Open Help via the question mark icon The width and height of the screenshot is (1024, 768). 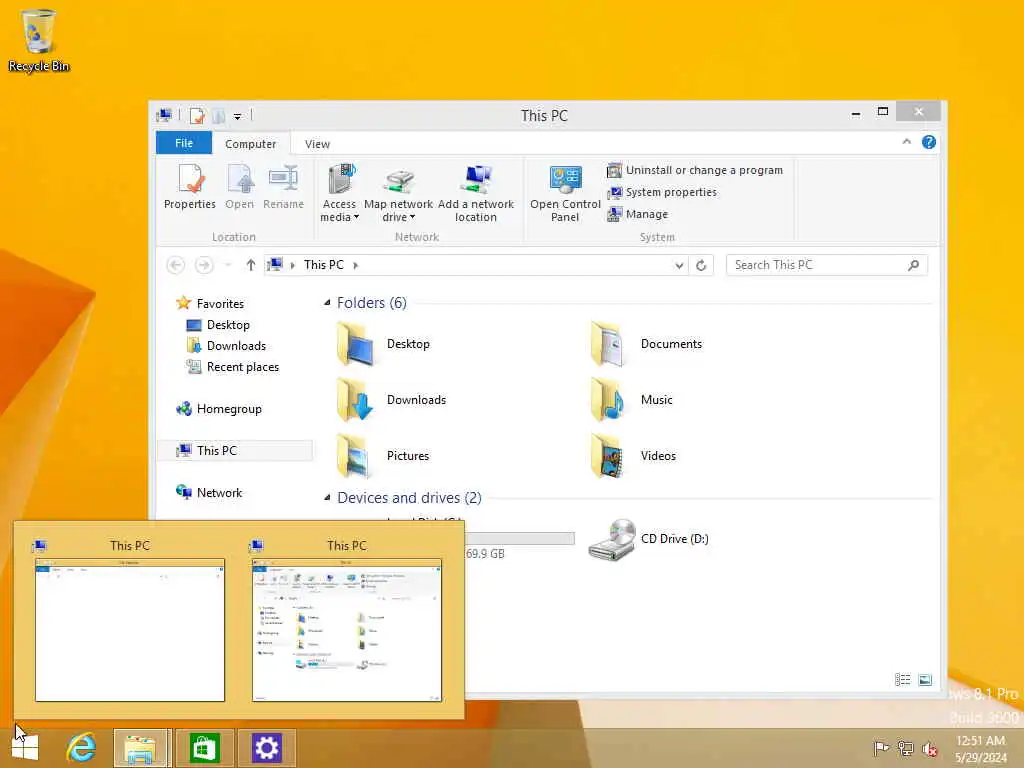click(929, 142)
